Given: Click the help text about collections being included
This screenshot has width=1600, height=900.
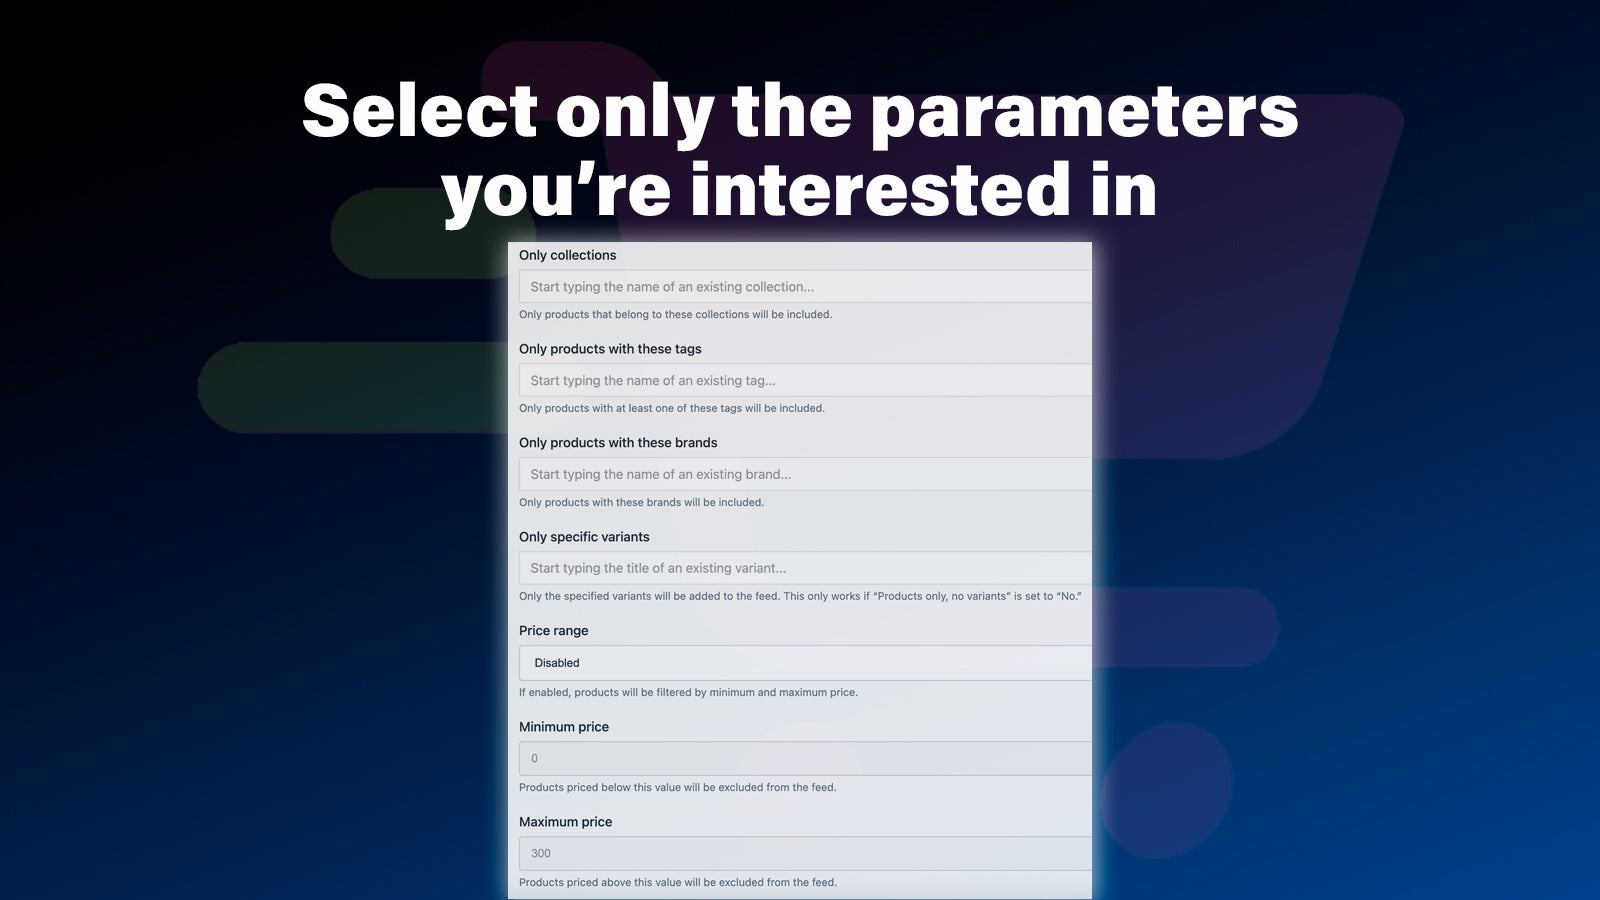Looking at the screenshot, I should point(675,314).
